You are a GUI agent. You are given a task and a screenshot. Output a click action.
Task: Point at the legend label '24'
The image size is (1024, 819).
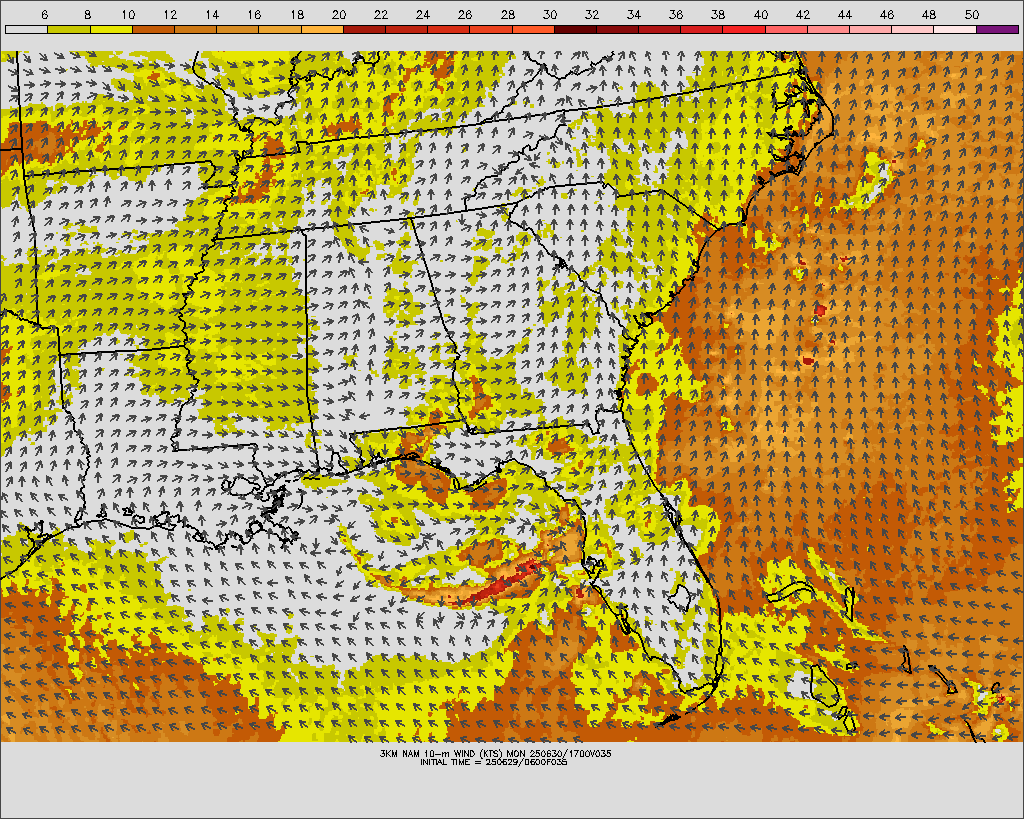(423, 14)
